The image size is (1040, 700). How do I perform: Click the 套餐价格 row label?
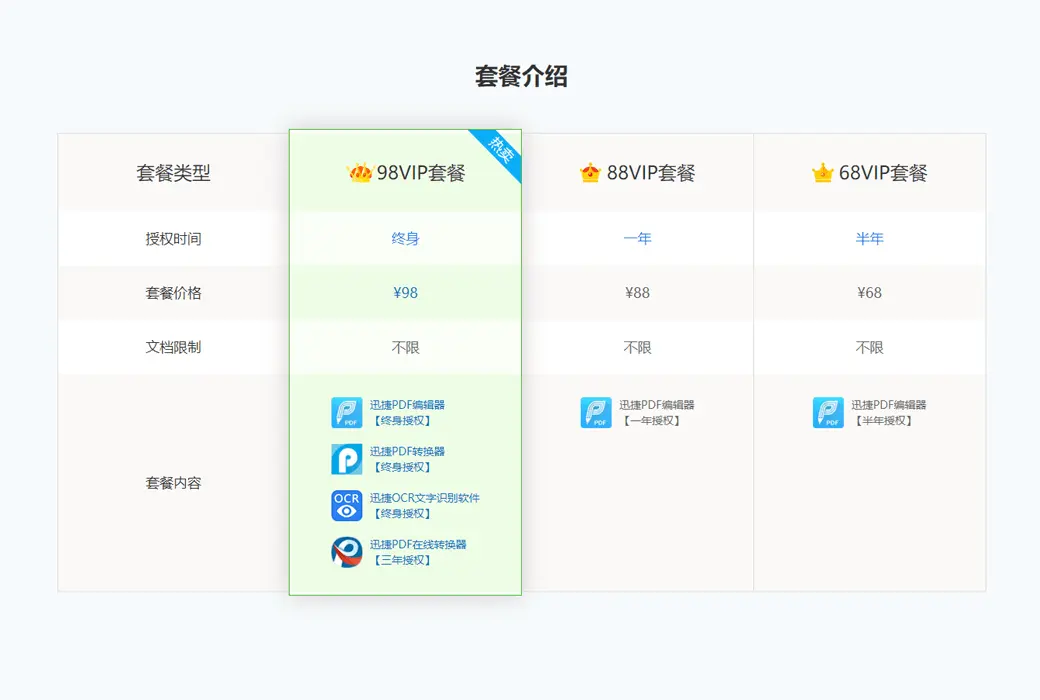[x=173, y=293]
